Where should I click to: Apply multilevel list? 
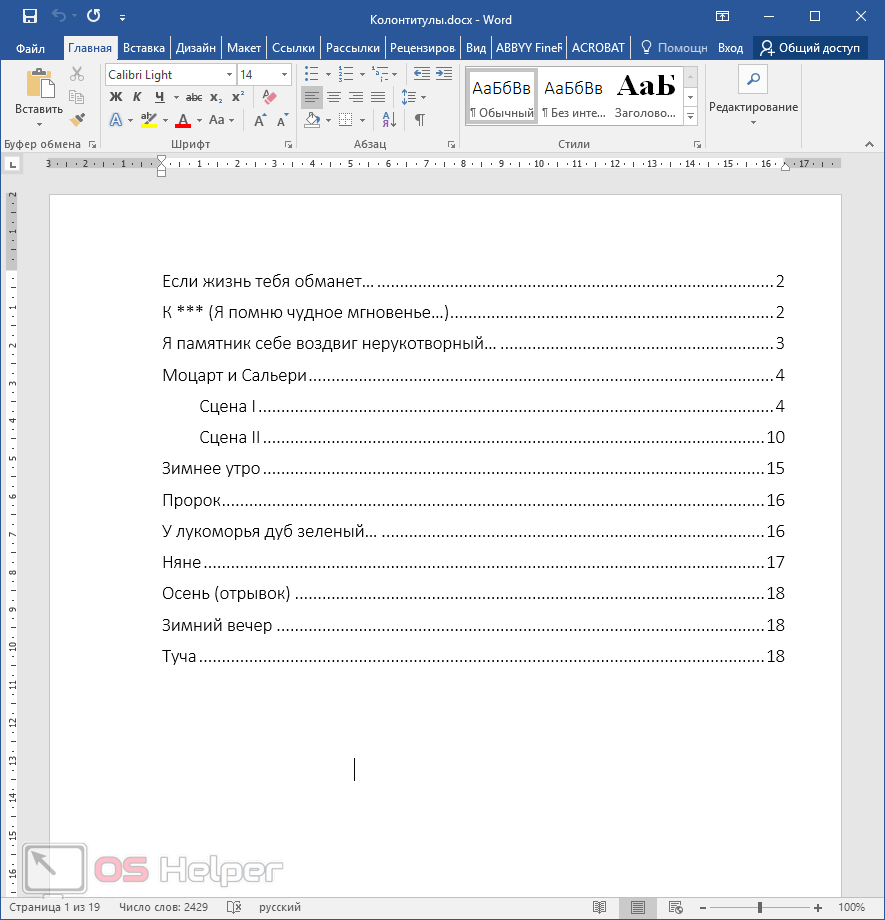tap(380, 74)
